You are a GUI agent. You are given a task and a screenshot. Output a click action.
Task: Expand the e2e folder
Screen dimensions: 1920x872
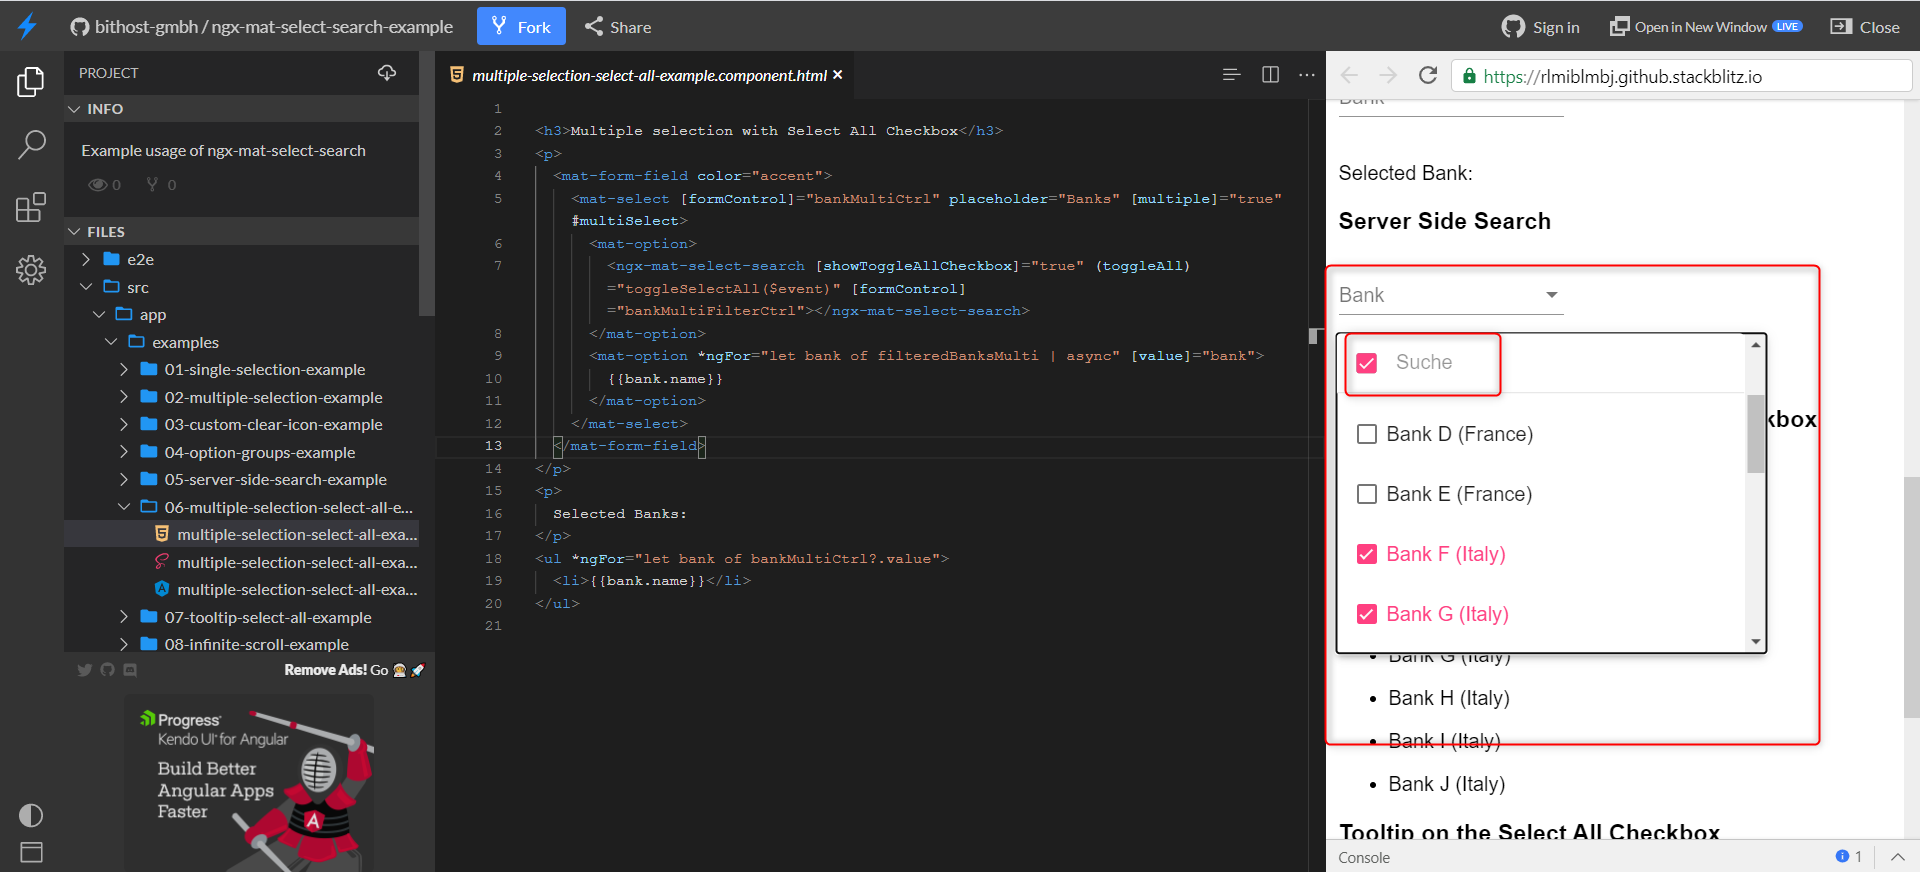[x=86, y=259]
